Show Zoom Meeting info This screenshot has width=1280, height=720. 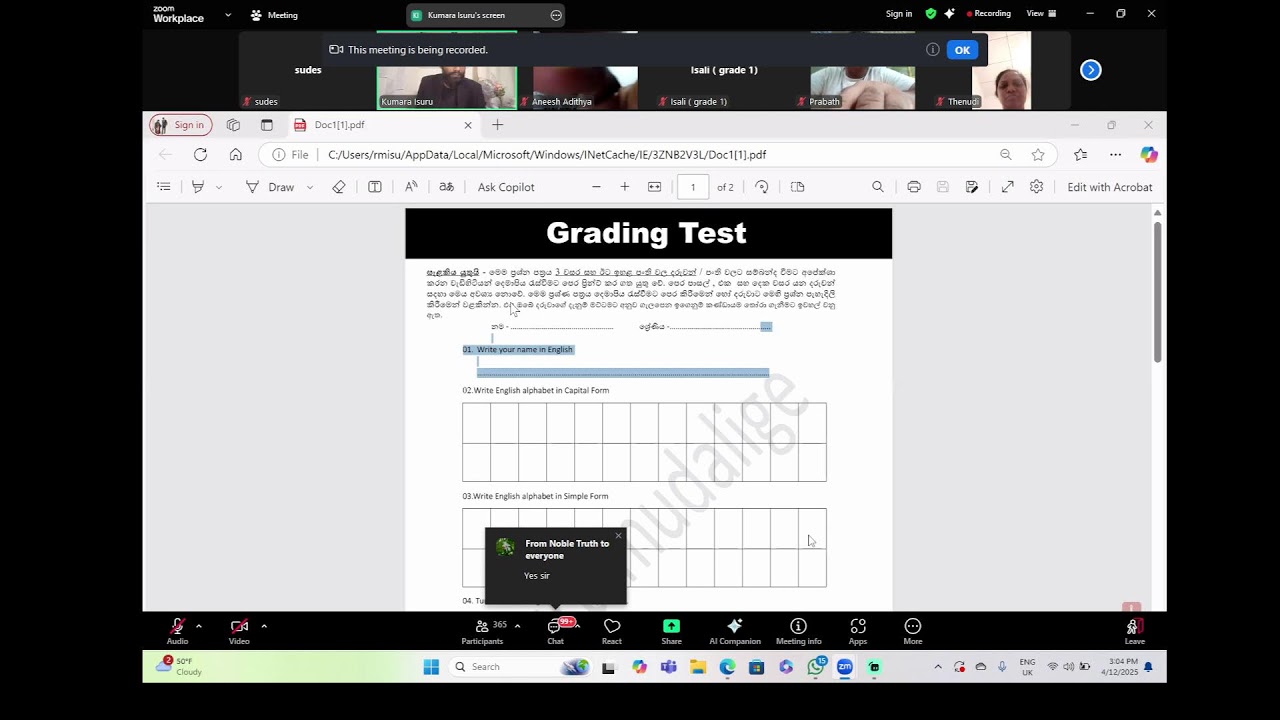[798, 631]
